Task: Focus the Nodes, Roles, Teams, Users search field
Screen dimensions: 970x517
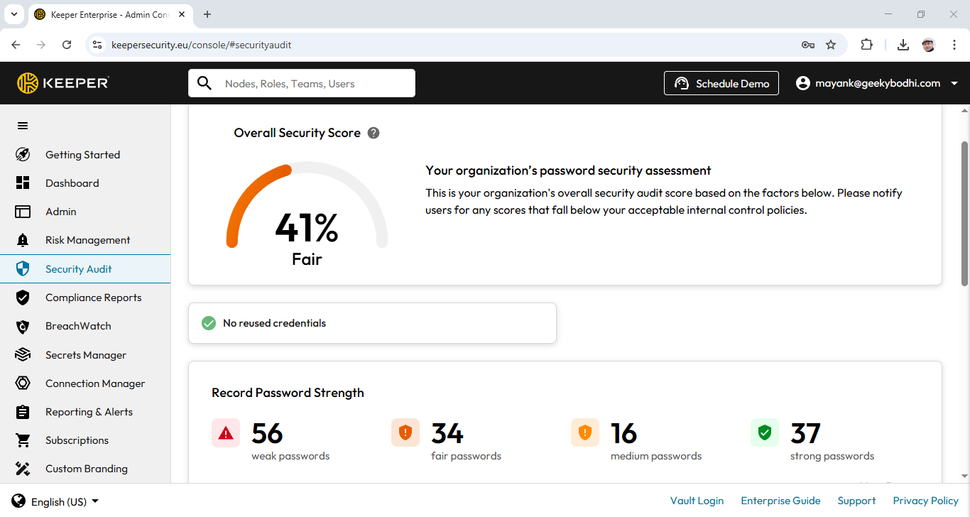Action: [x=302, y=83]
